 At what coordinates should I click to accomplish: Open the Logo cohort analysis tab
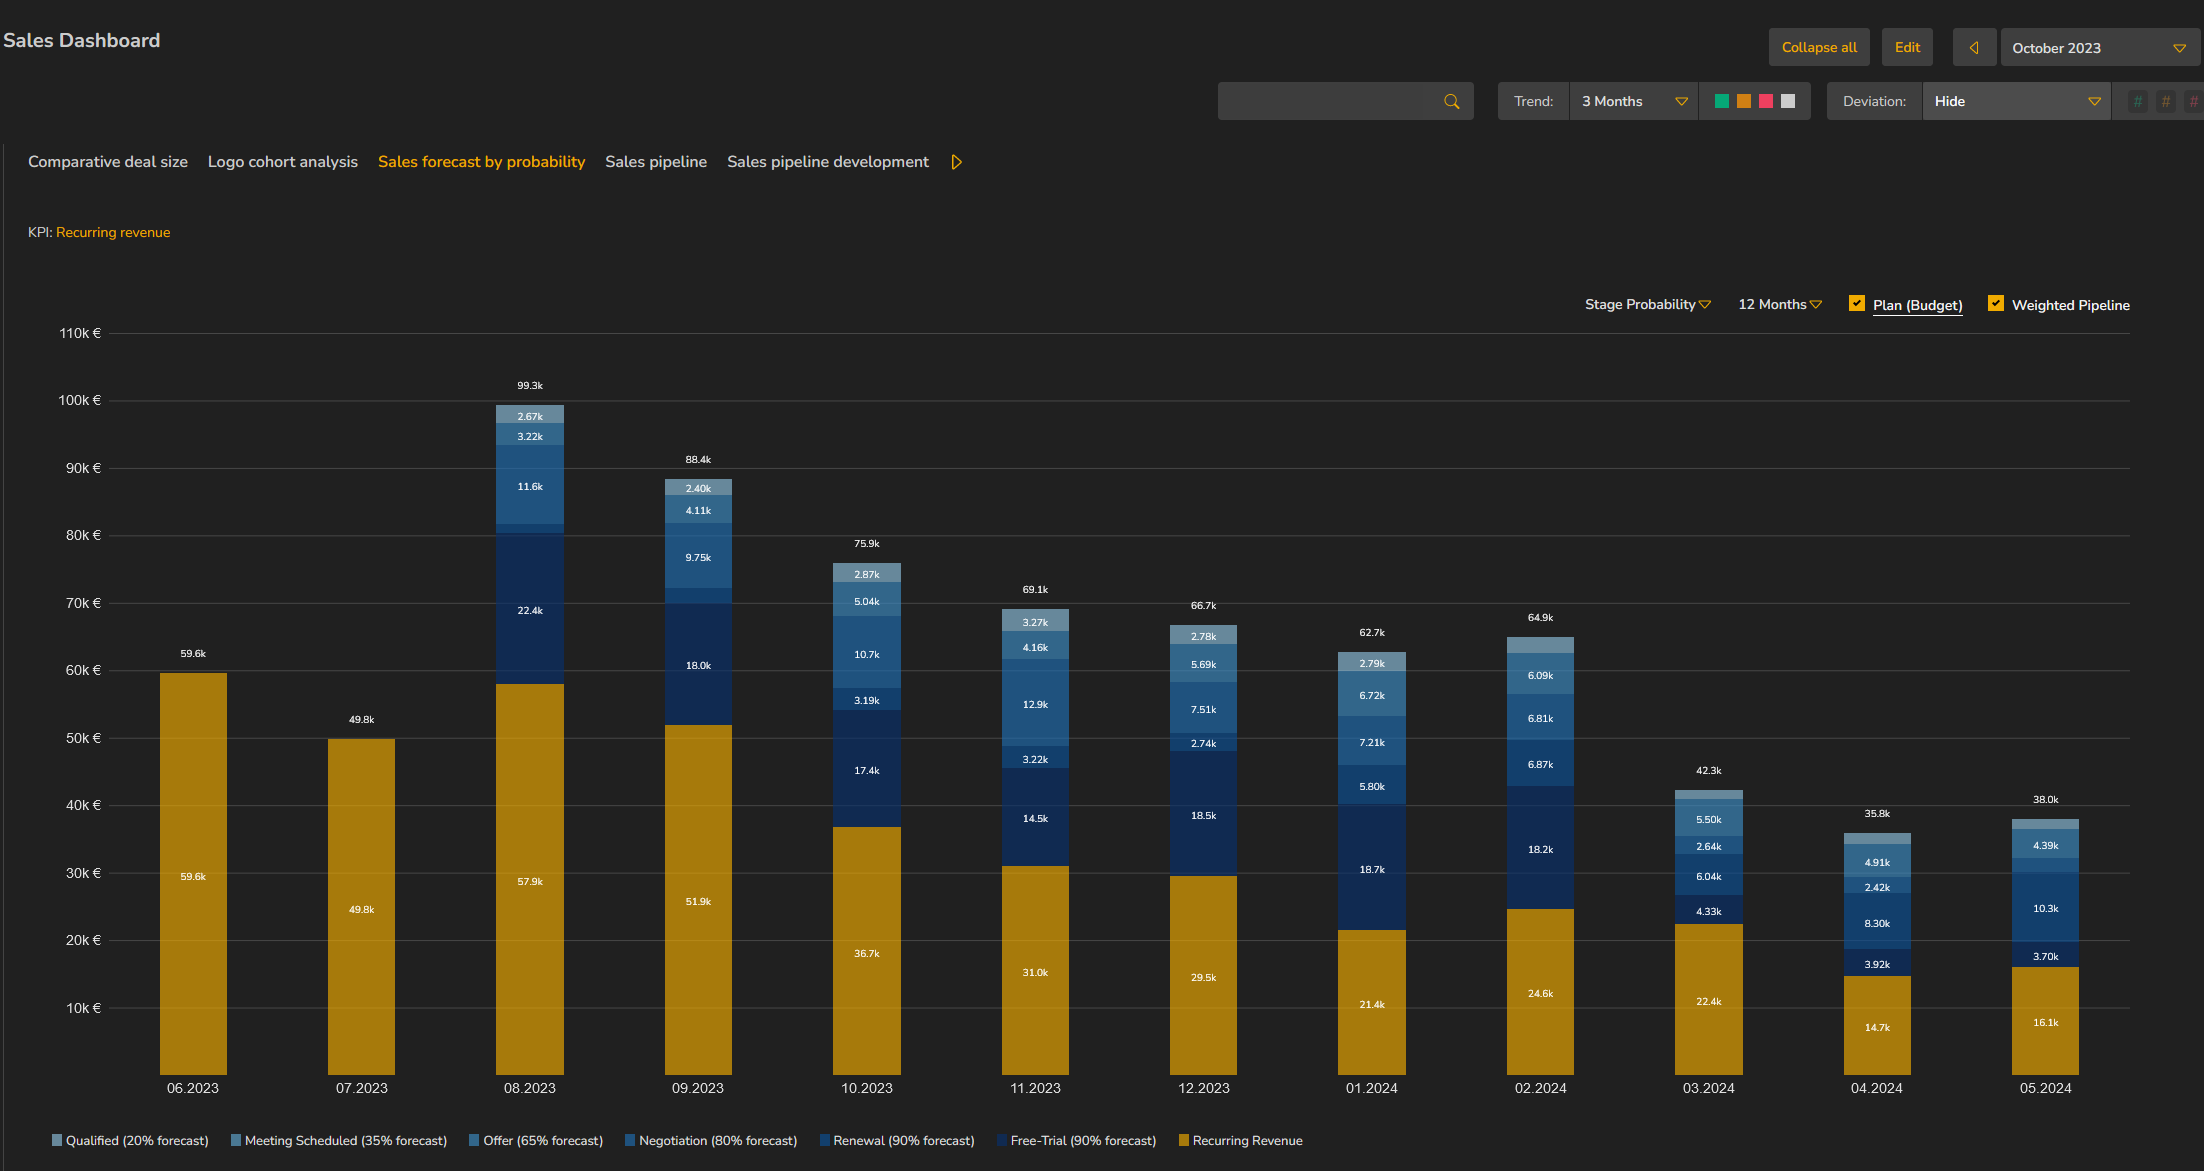tap(282, 162)
